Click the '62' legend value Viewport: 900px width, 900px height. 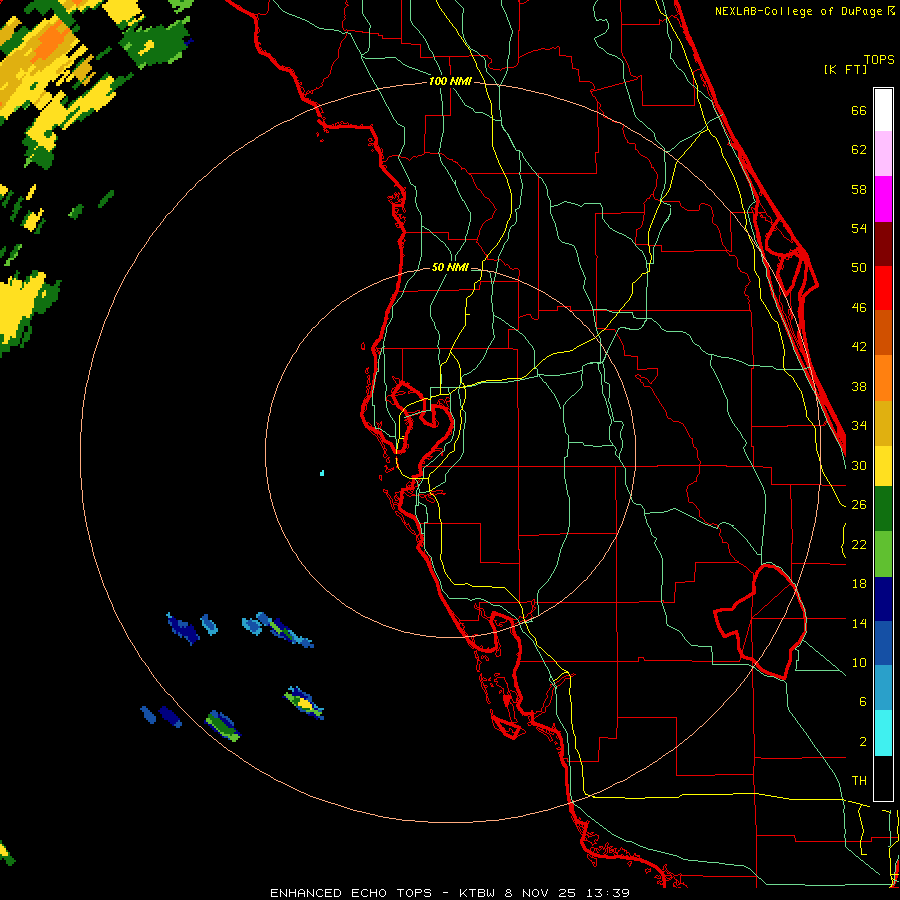point(859,150)
